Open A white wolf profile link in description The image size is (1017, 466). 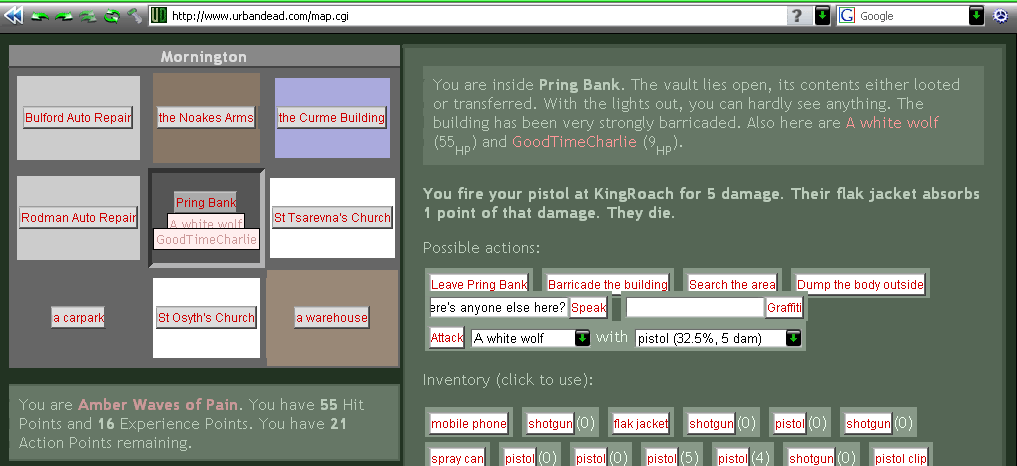click(x=892, y=123)
